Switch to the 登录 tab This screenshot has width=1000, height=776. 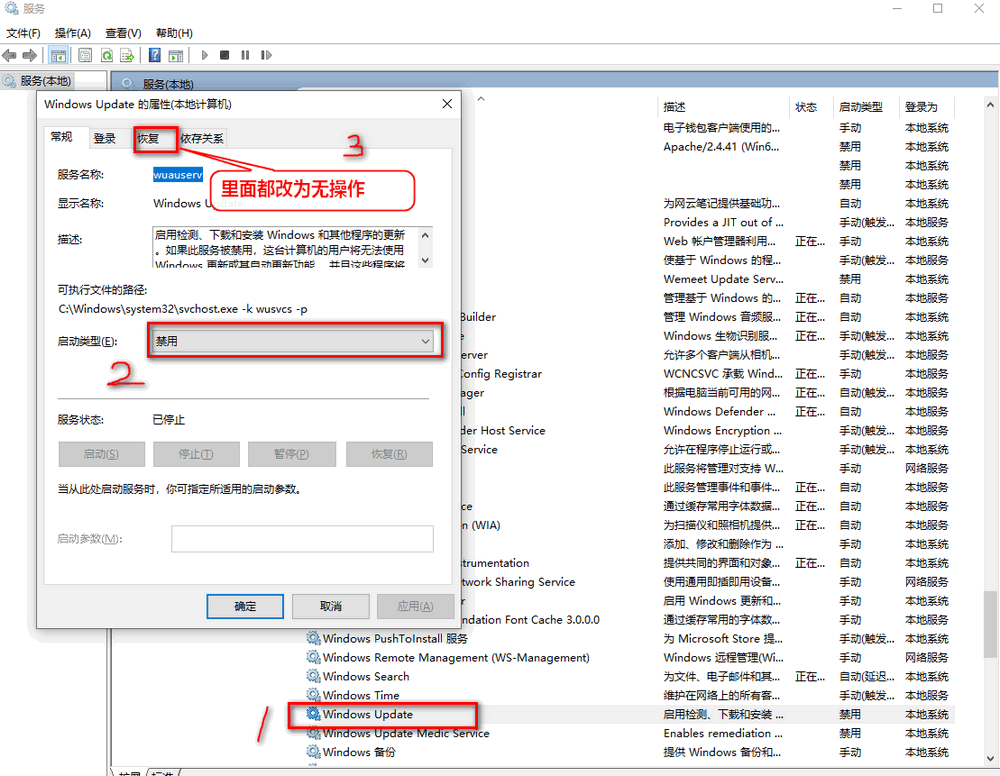point(105,138)
